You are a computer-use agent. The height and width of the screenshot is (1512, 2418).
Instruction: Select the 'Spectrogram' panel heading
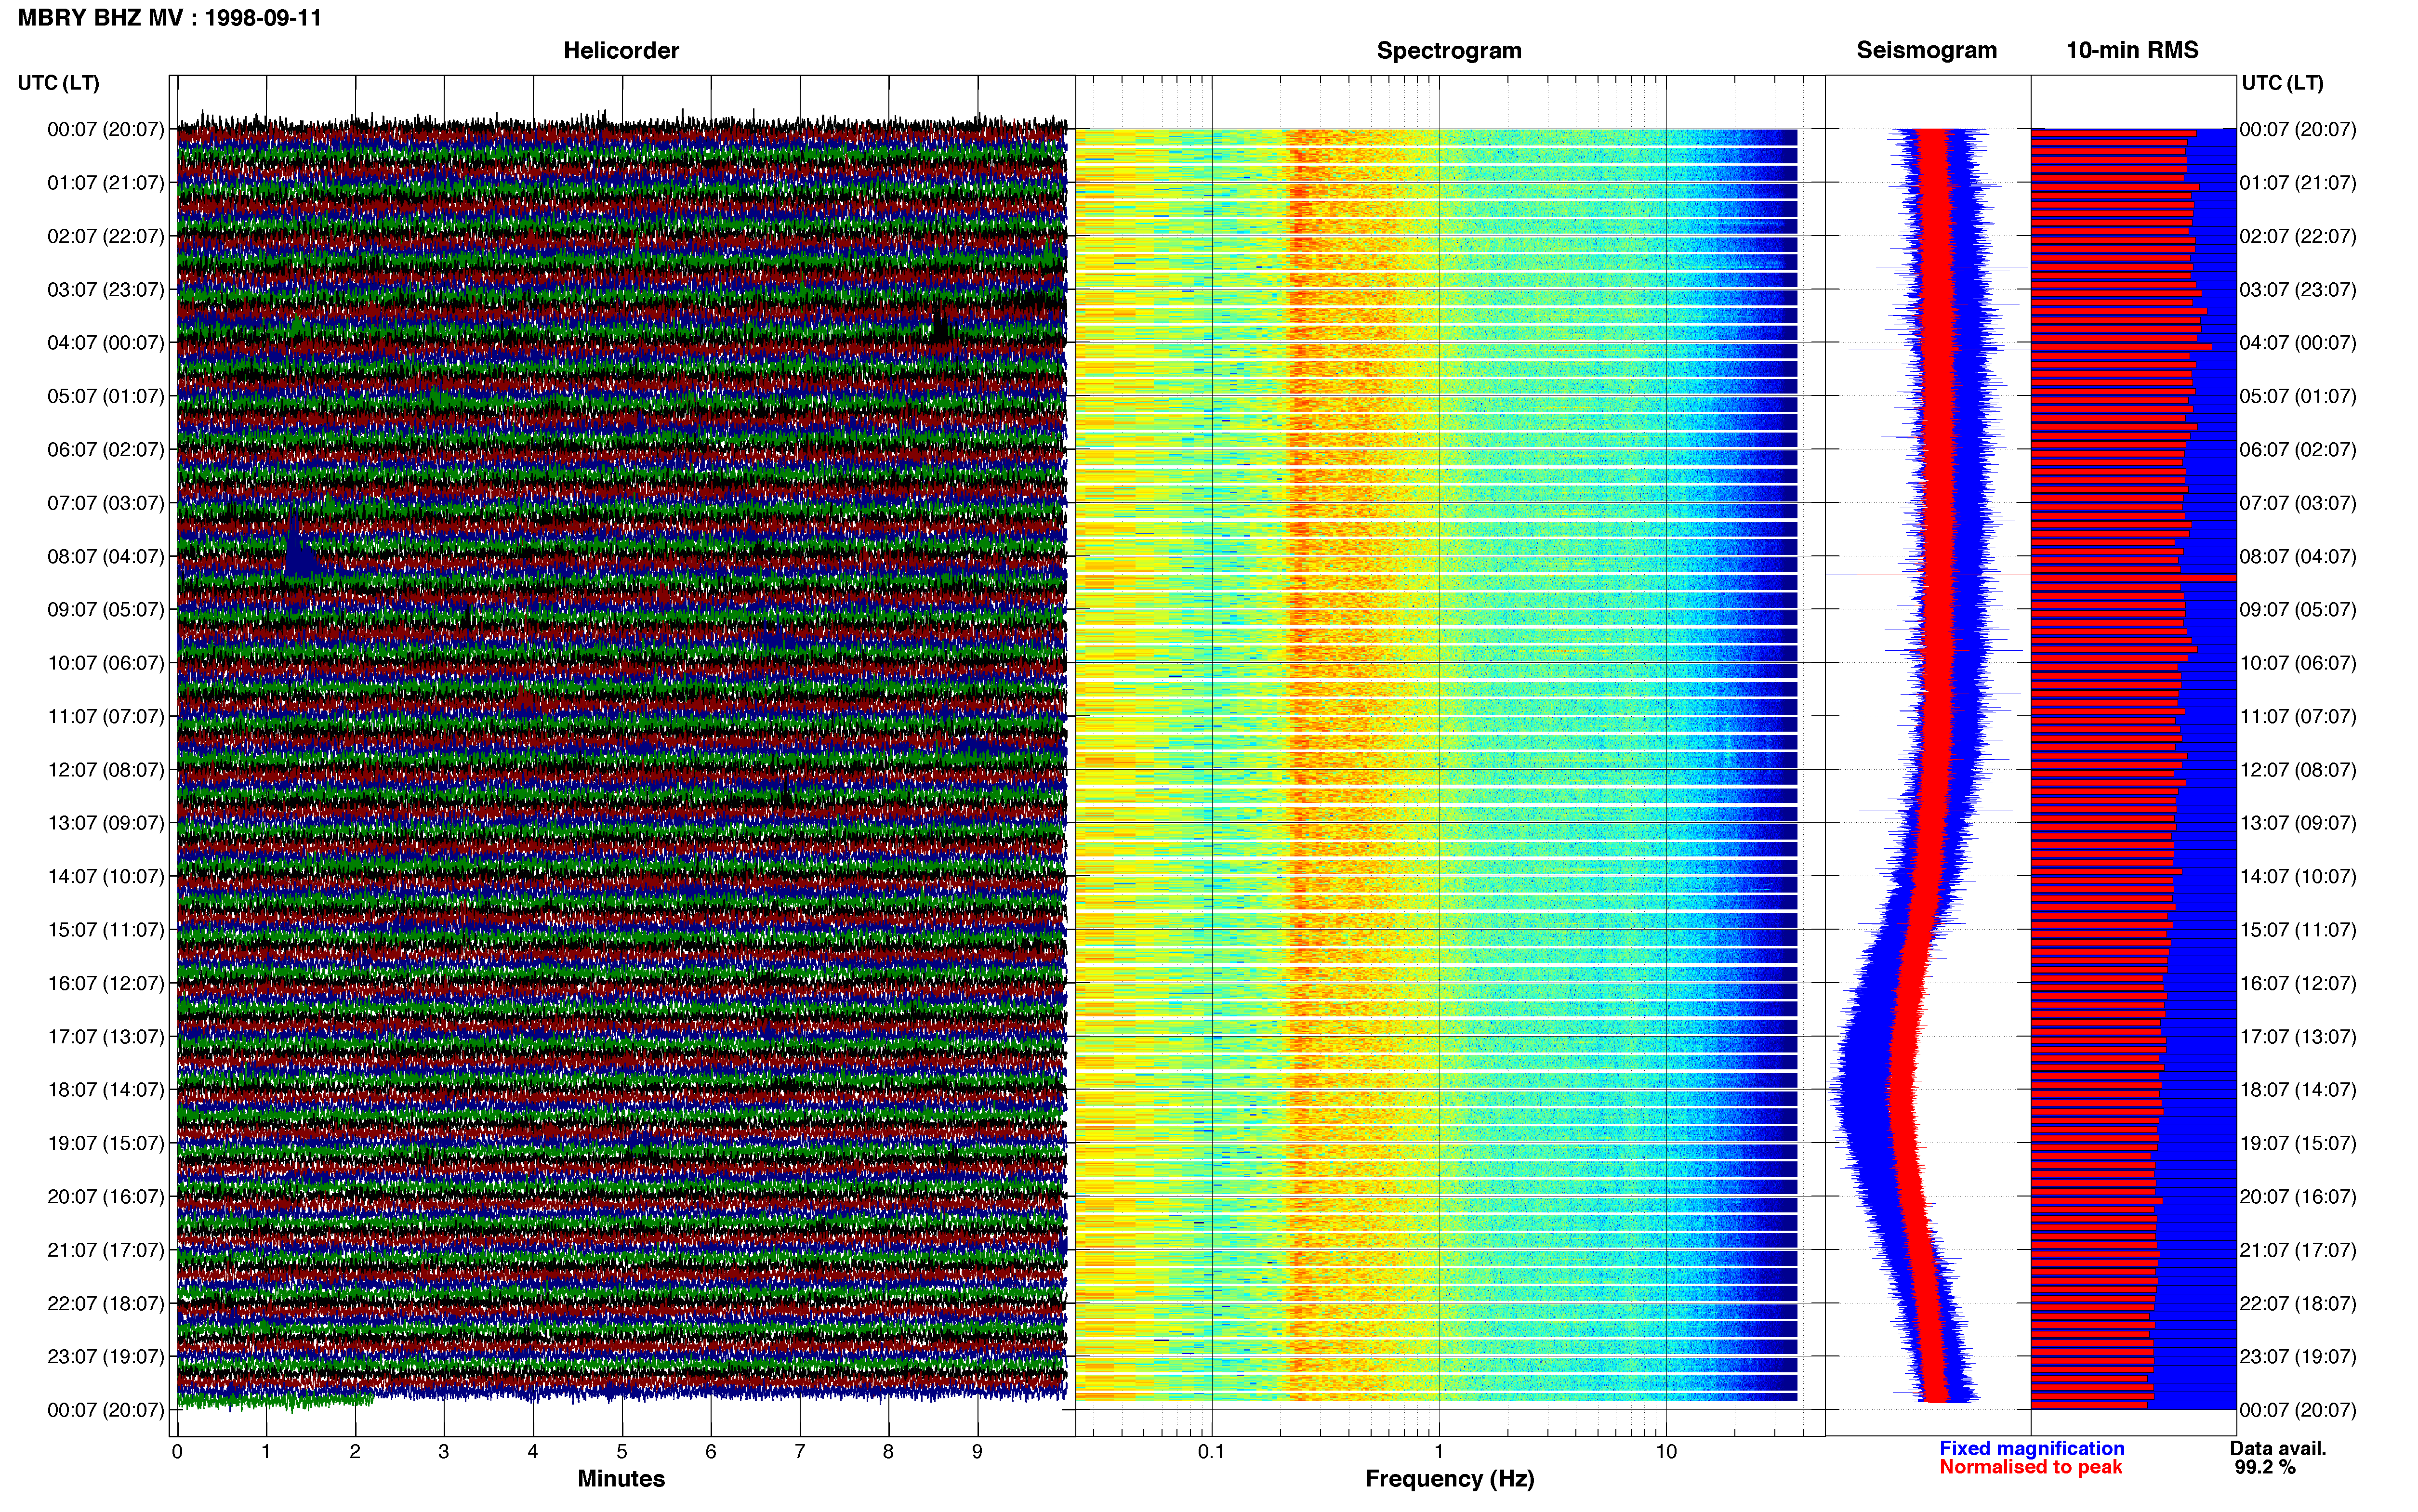point(1449,51)
